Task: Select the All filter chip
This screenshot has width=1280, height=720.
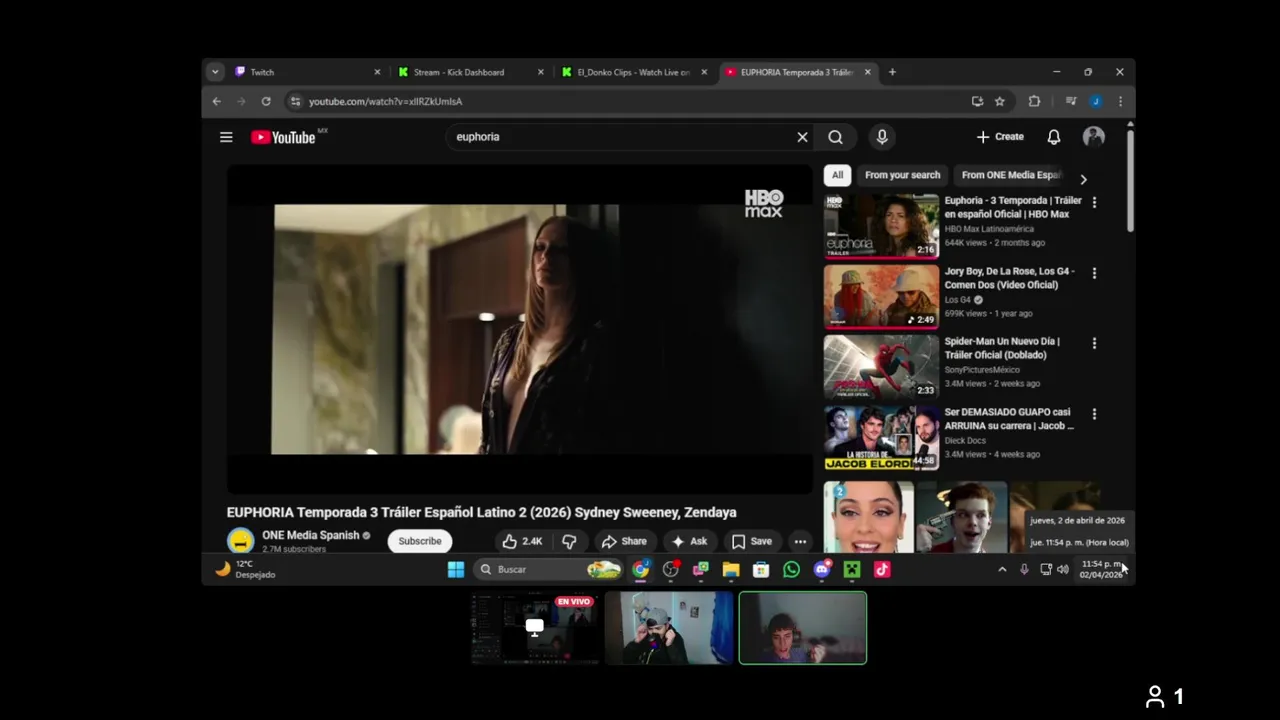Action: [x=837, y=175]
